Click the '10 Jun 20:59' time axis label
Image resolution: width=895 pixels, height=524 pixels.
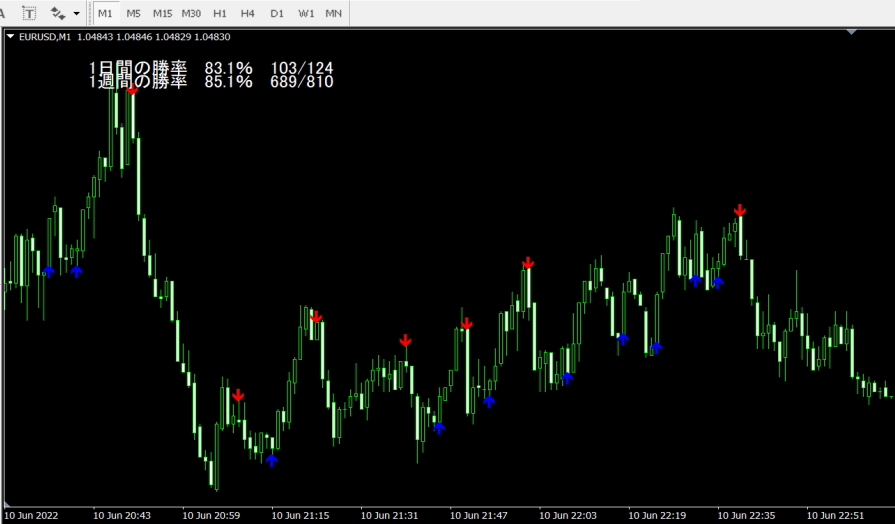(211, 515)
